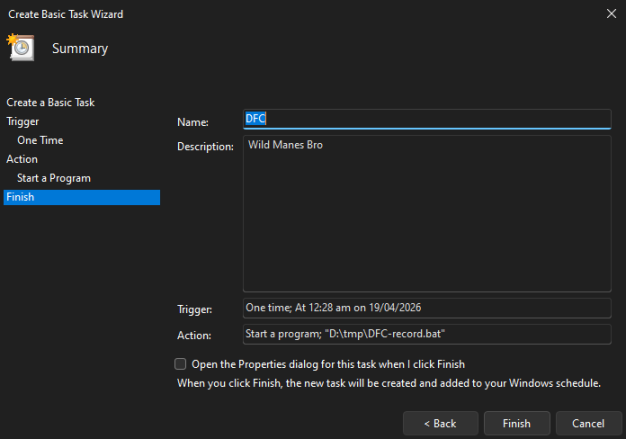
Task: Click the Finish button
Action: [517, 423]
